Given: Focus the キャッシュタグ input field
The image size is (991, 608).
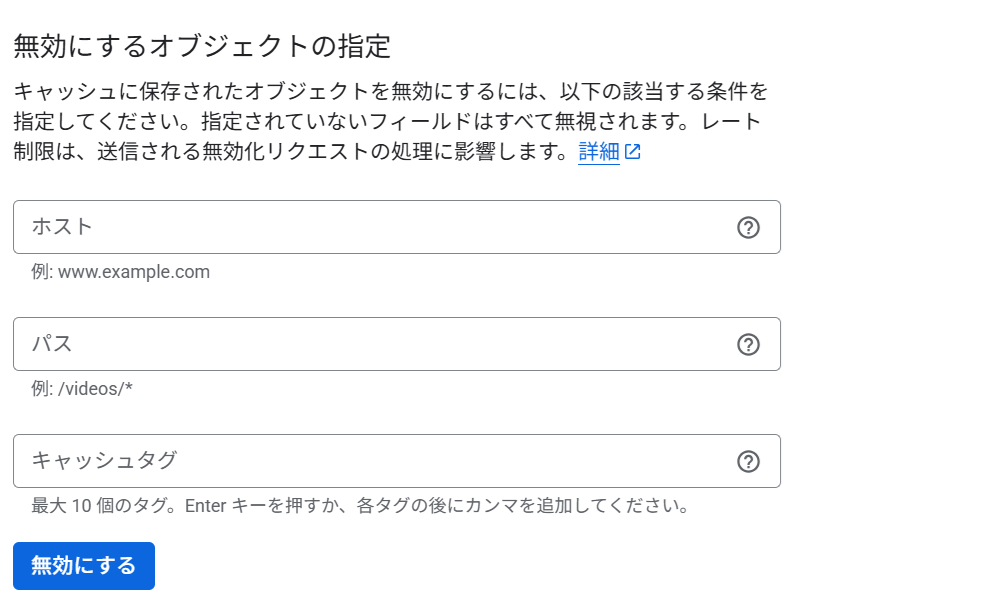Looking at the screenshot, I should pos(397,461).
